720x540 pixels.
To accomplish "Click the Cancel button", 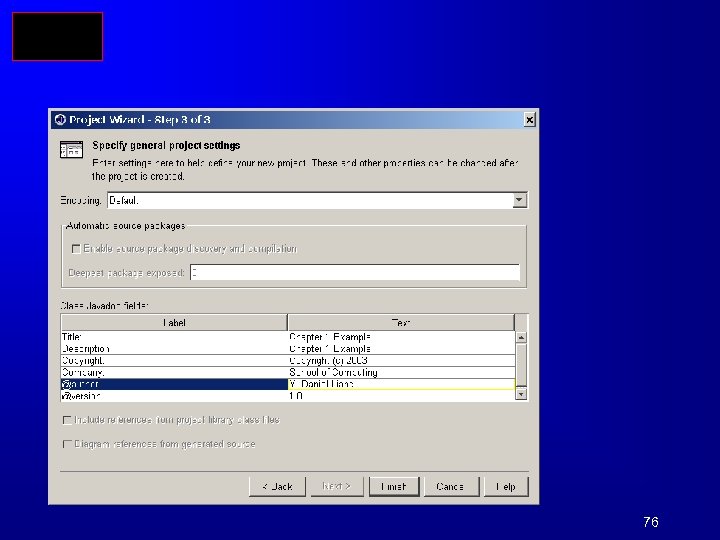I will point(451,487).
